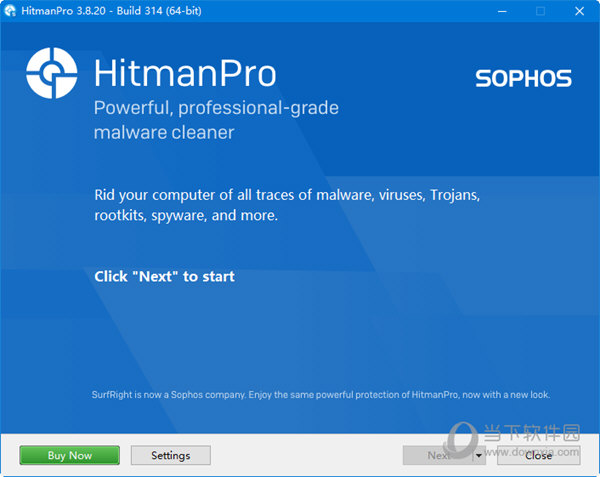Click the Next button to start

point(436,455)
